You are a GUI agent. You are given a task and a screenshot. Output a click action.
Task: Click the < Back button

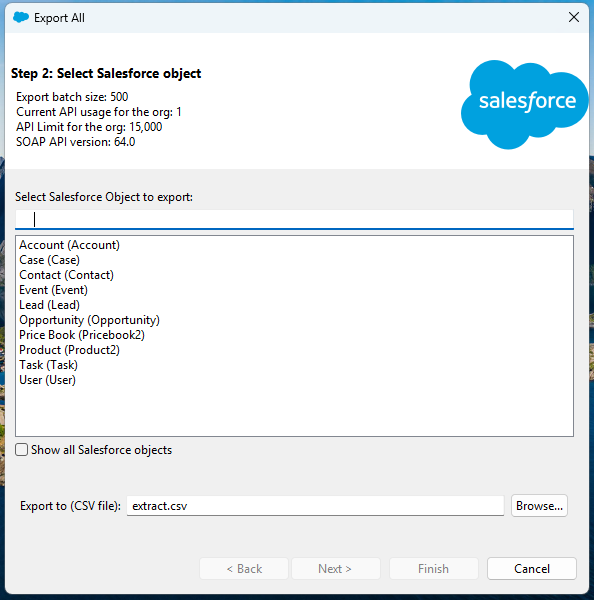(x=244, y=569)
